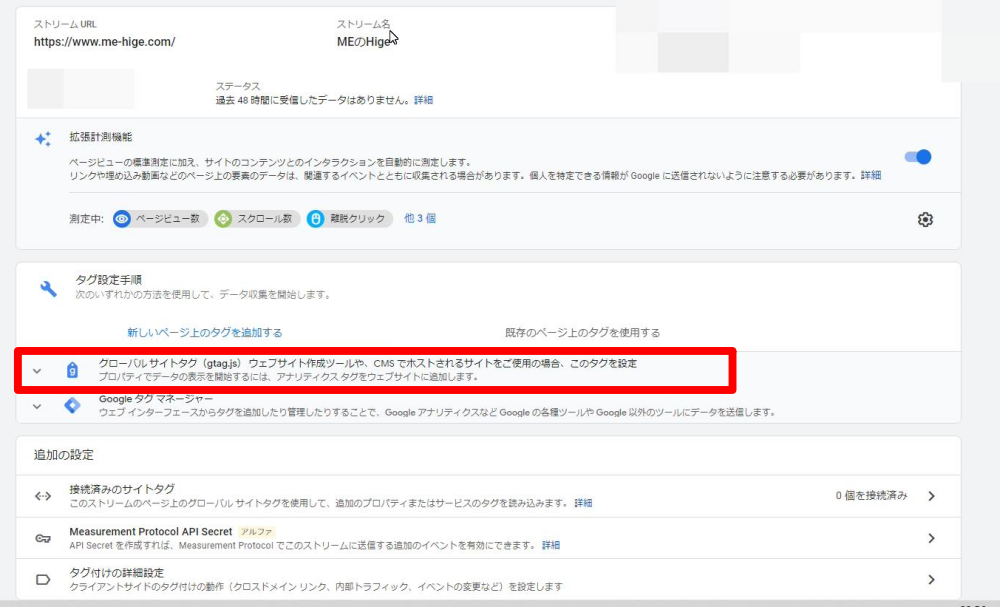The height and width of the screenshot is (607, 1000).
Task: Open 詳細 link in 拡張計測機能 description
Action: 871,175
